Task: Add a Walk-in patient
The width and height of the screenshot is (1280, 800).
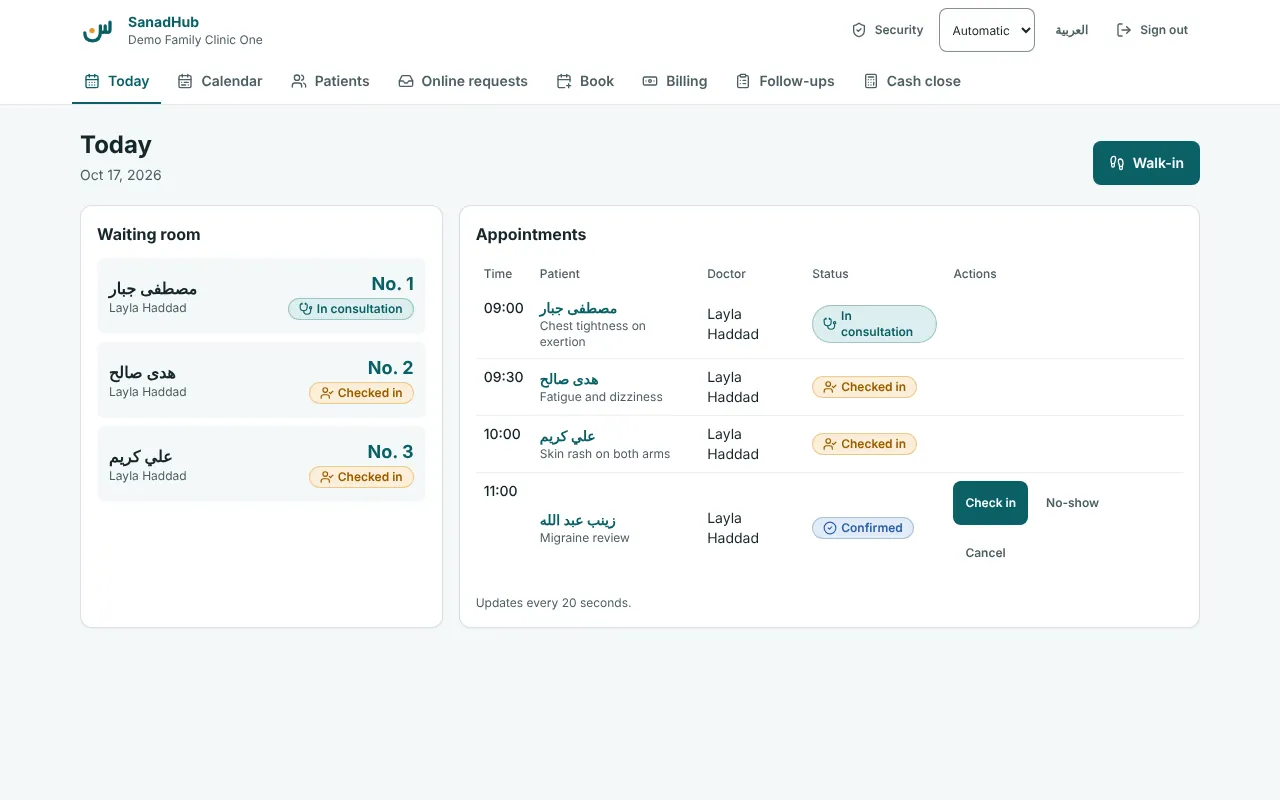Action: (1146, 163)
